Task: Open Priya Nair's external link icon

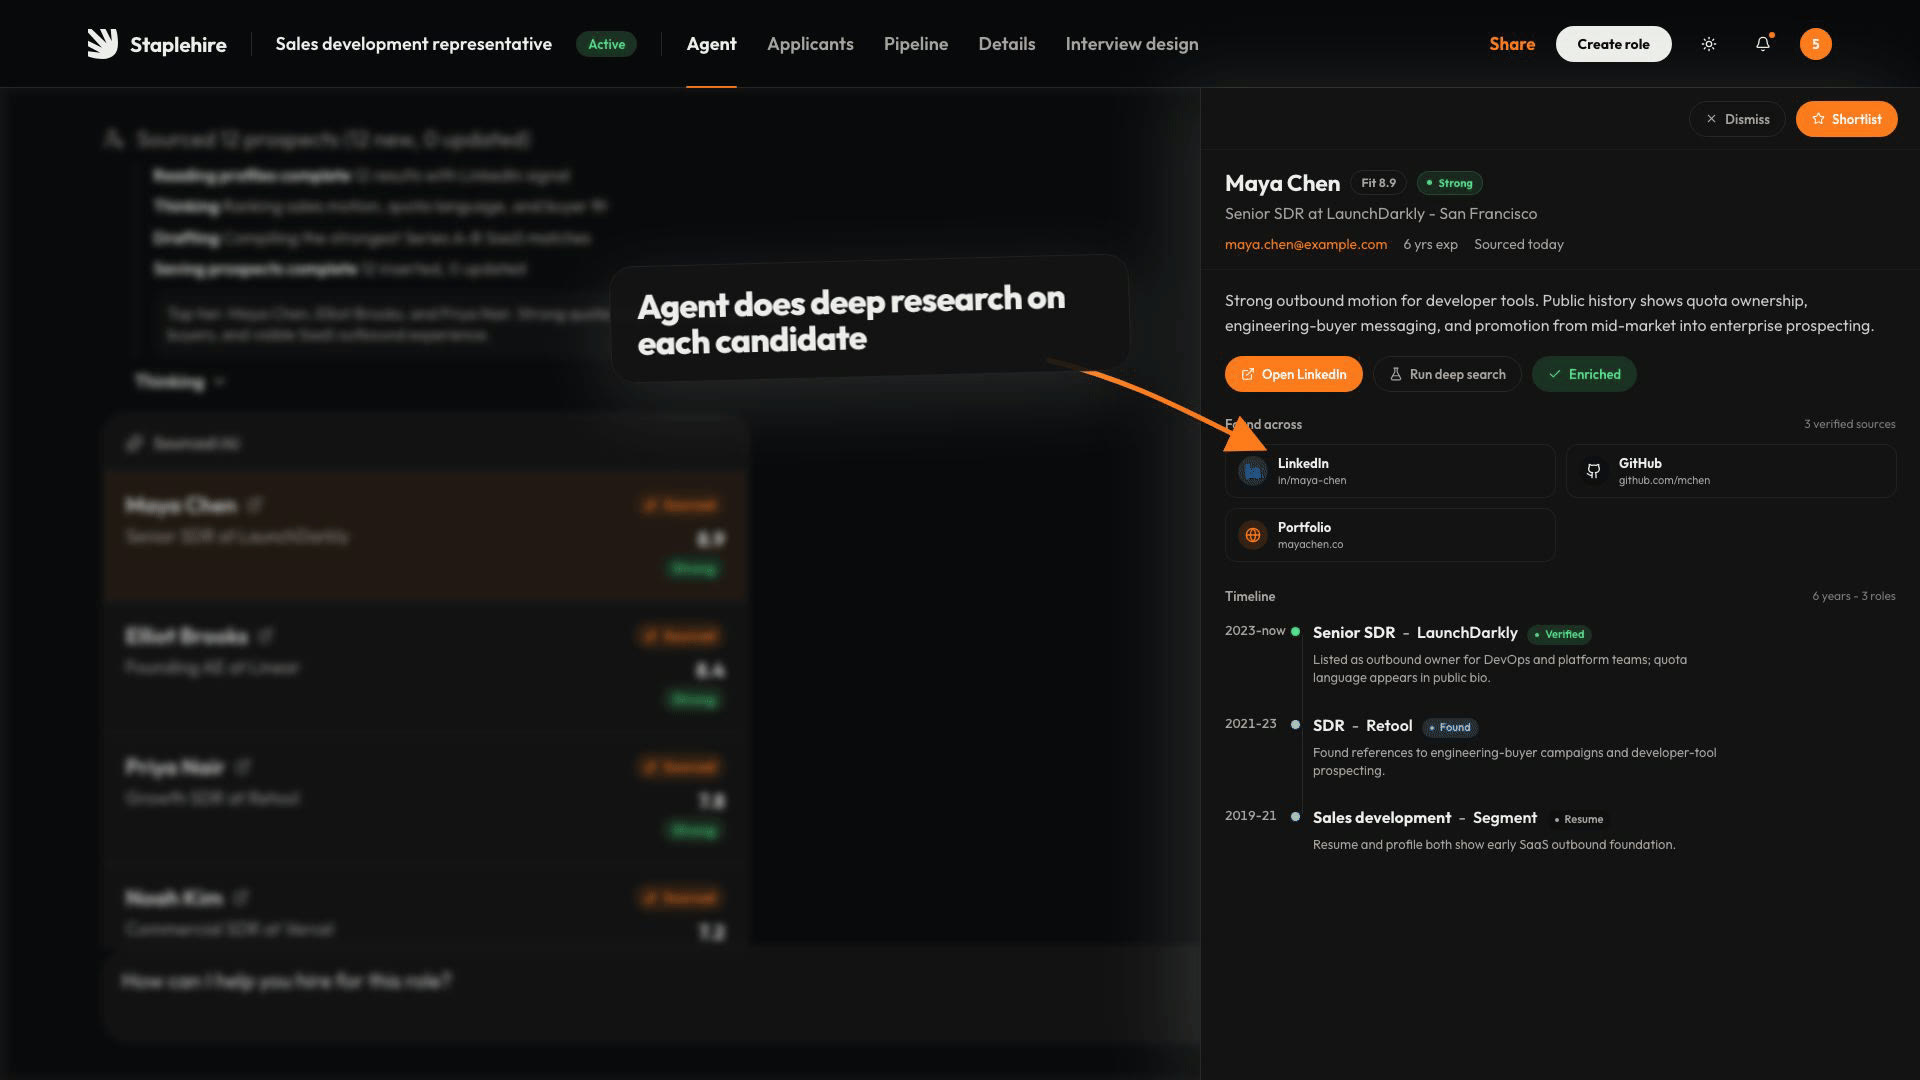Action: (x=242, y=767)
